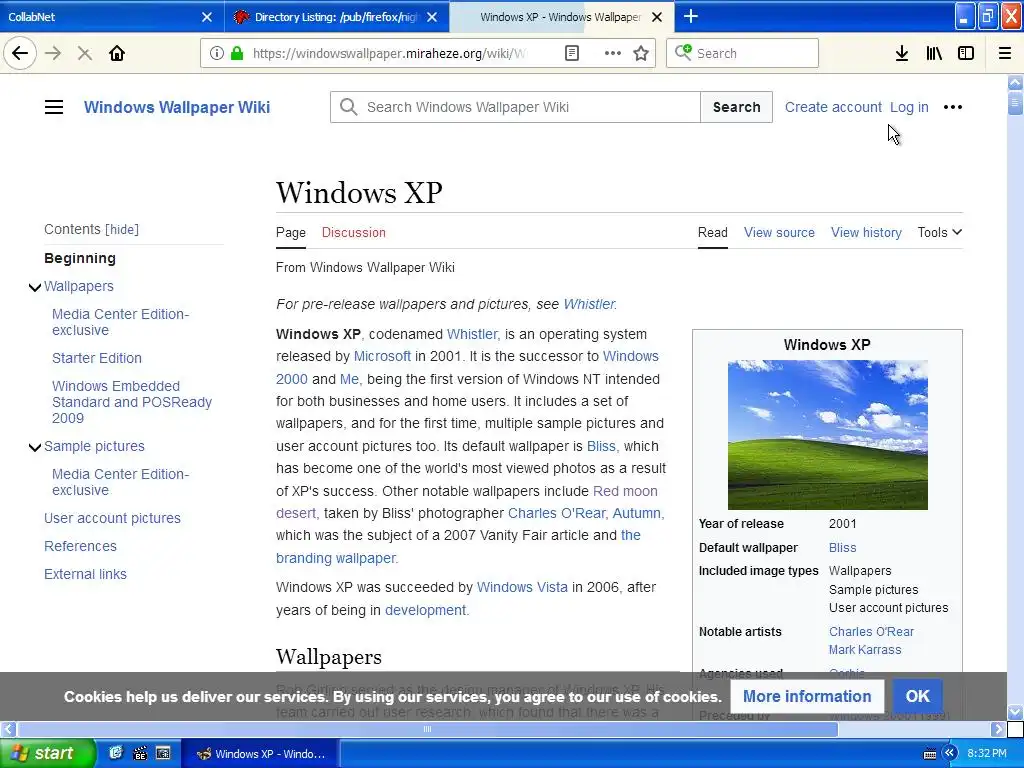Hide the table of contents
1024x768 pixels.
pos(122,229)
